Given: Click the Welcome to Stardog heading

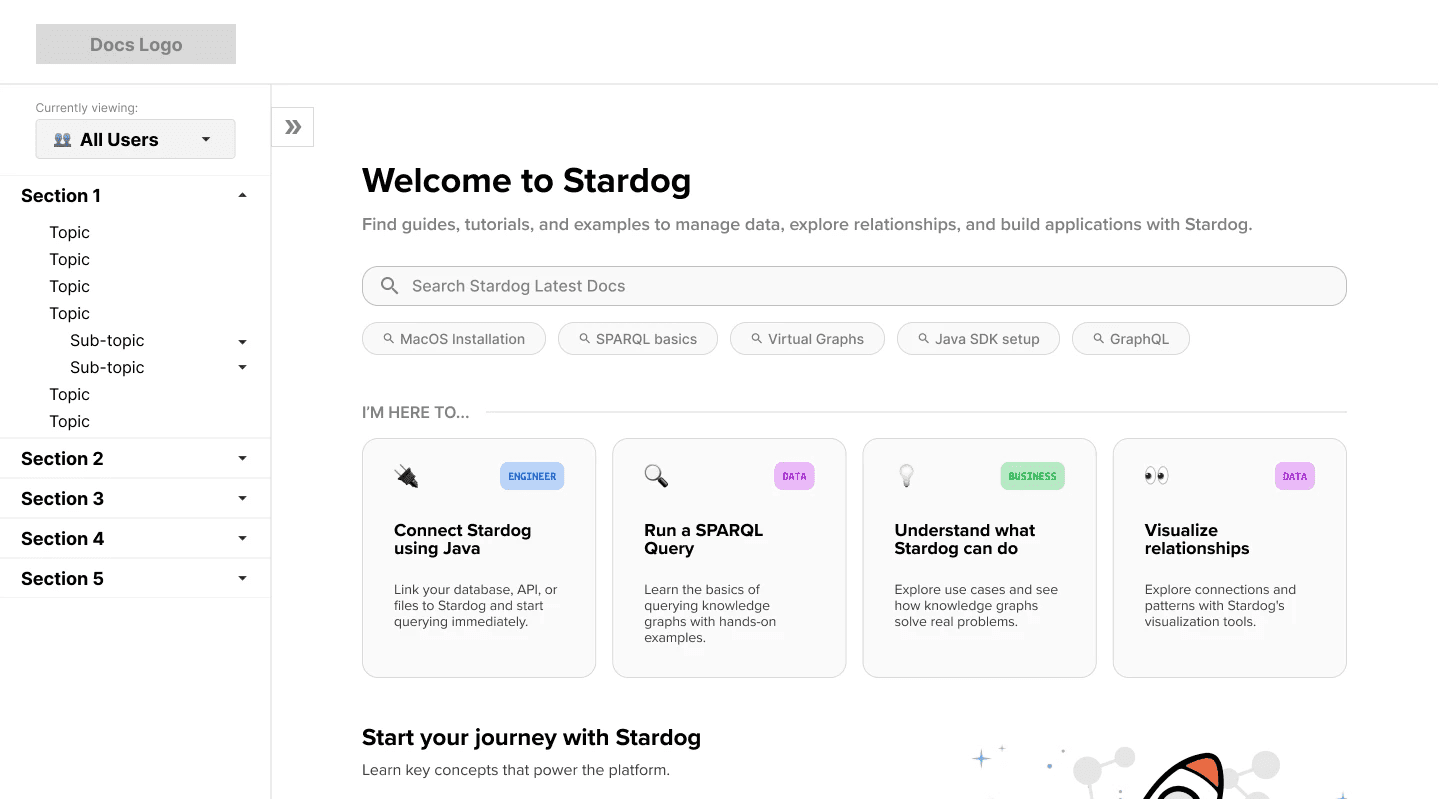Looking at the screenshot, I should pyautogui.click(x=526, y=181).
